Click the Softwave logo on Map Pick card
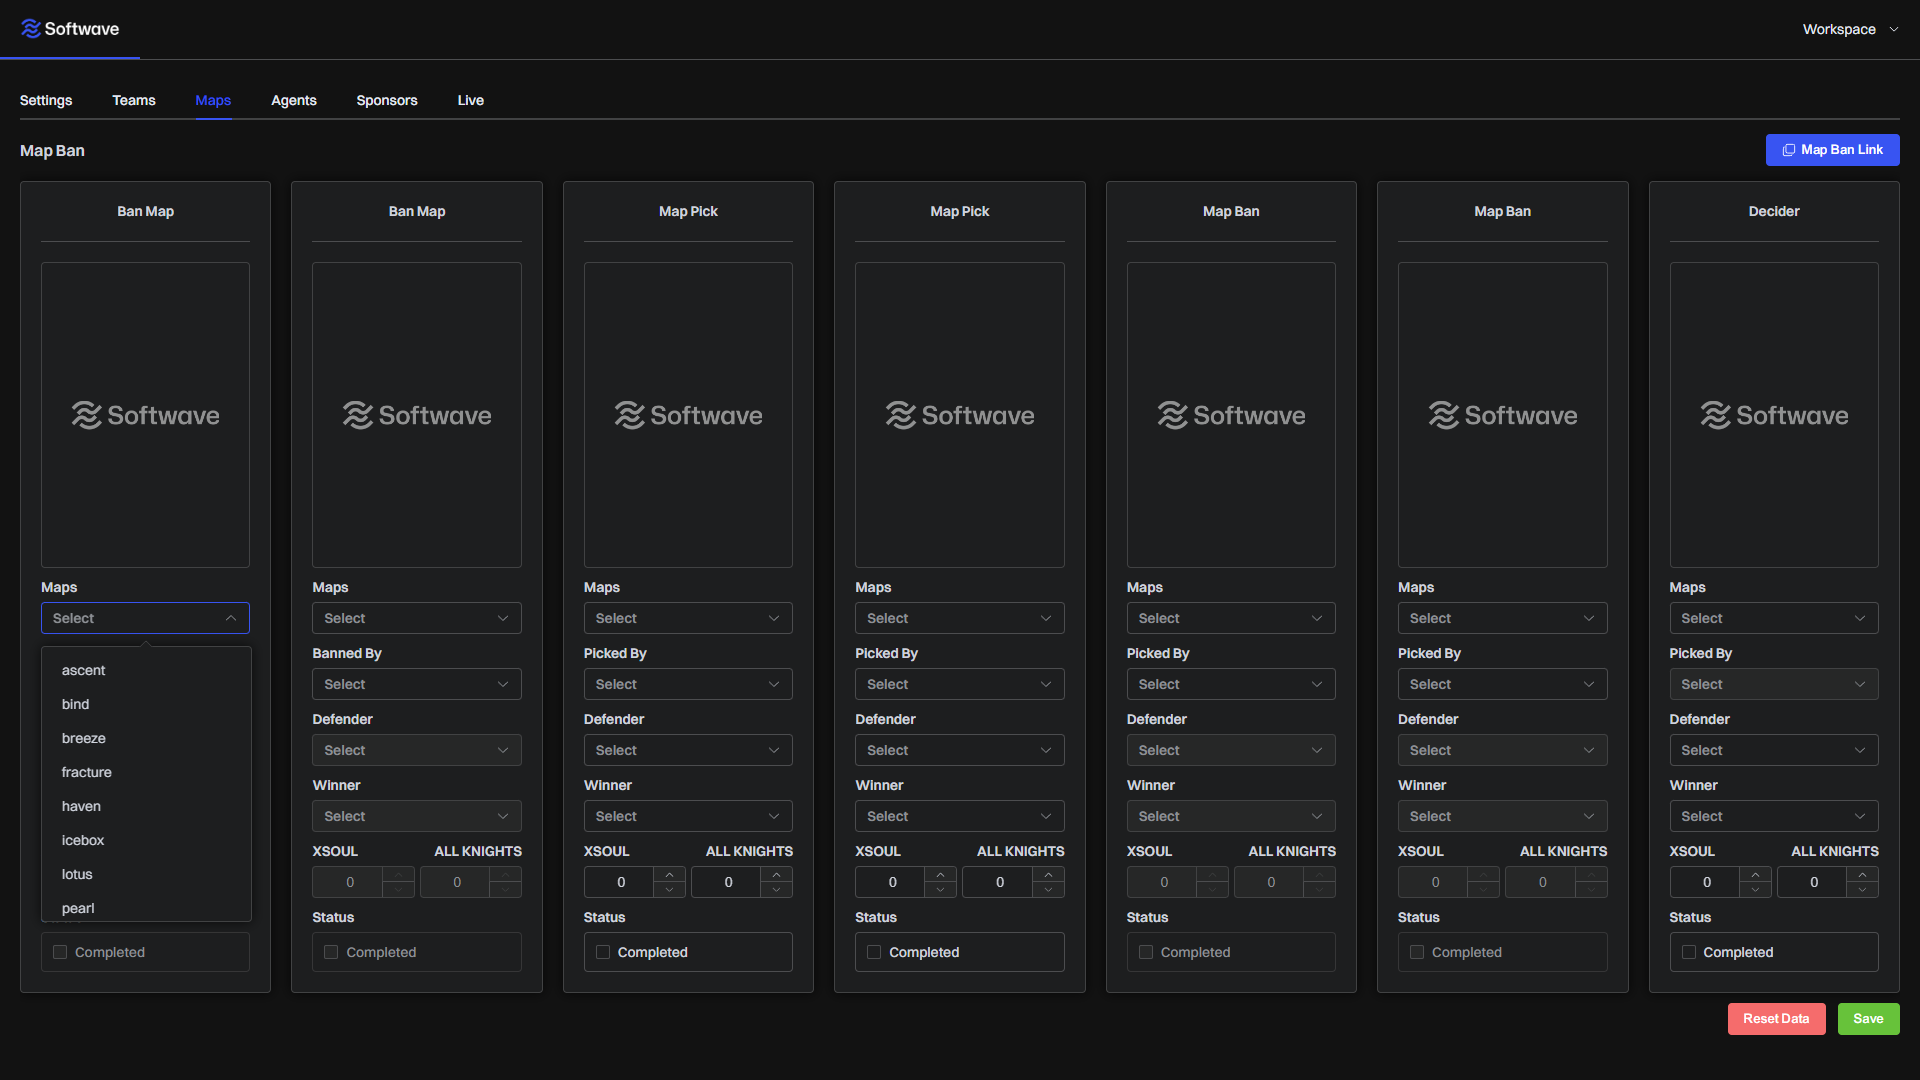 [688, 414]
